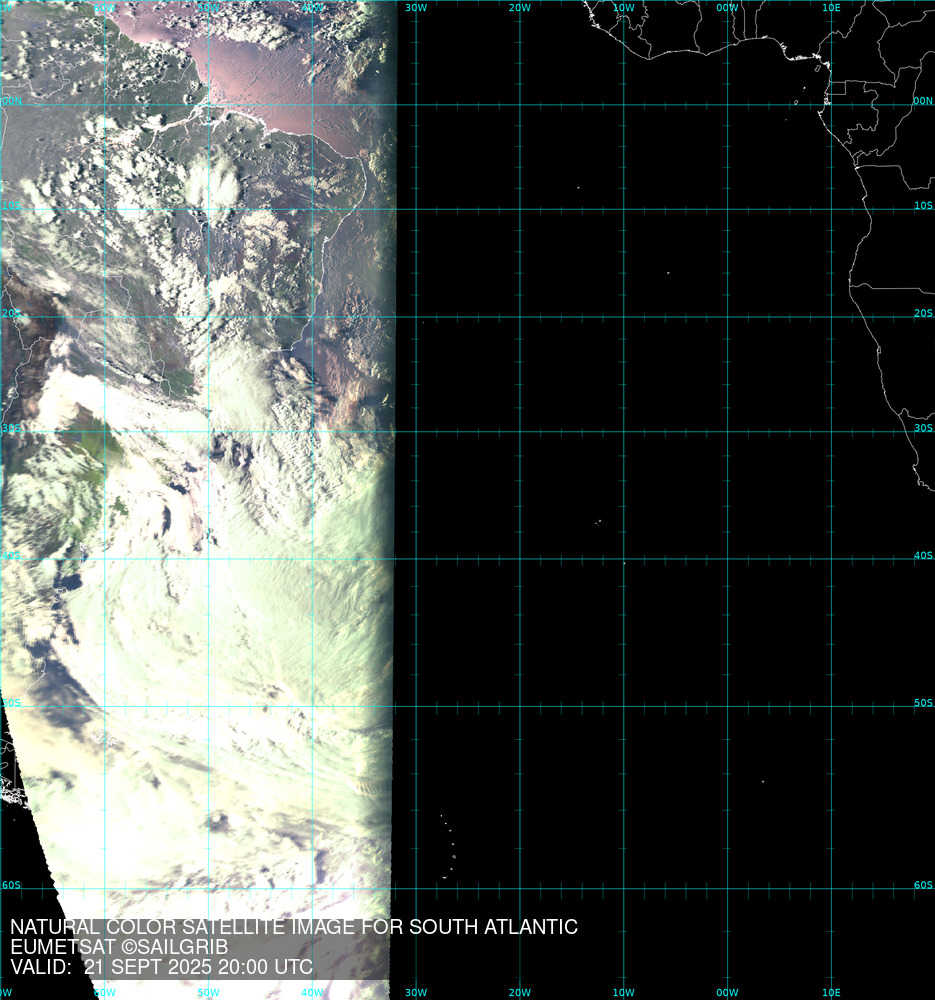Click the EUMETSAT ©SAILGRIB credit text
Image resolution: width=935 pixels, height=1000 pixels.
(x=119, y=947)
